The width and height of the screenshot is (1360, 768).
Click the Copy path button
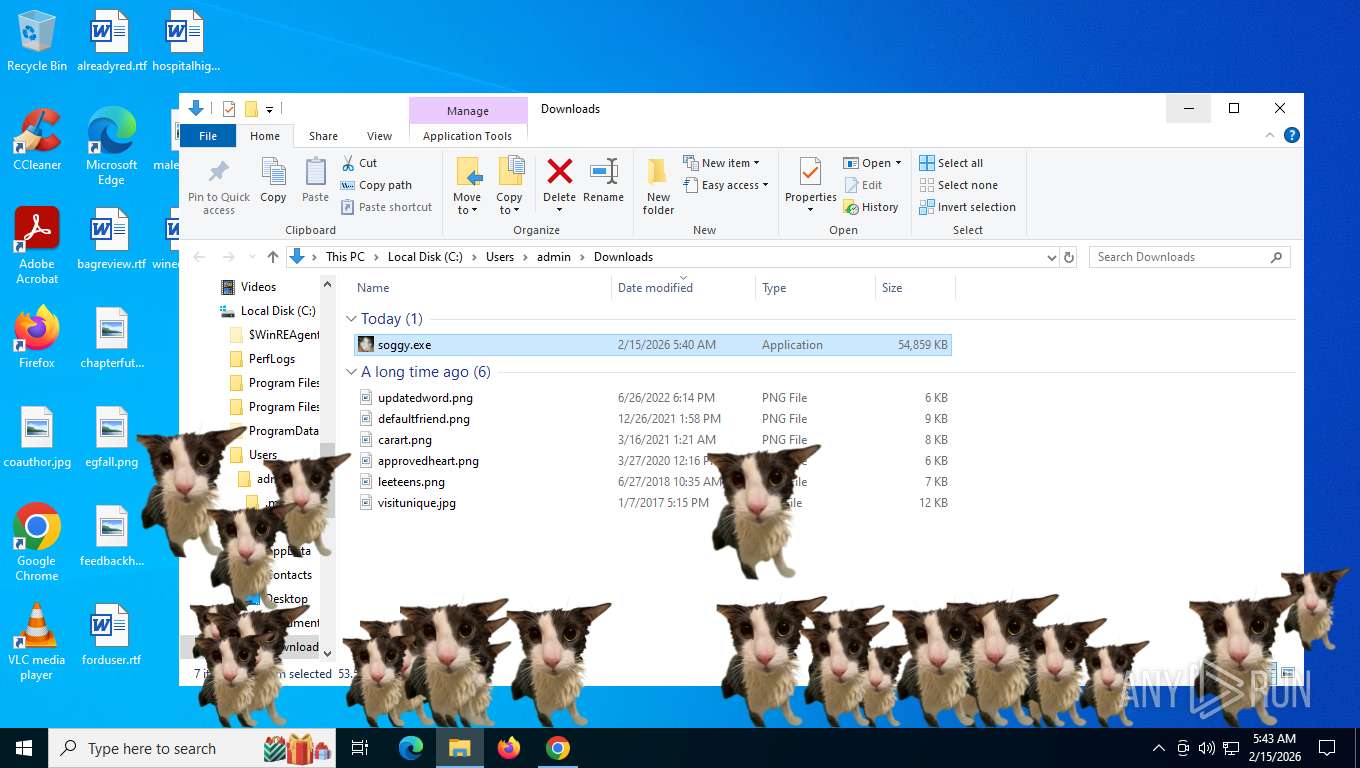pos(376,185)
